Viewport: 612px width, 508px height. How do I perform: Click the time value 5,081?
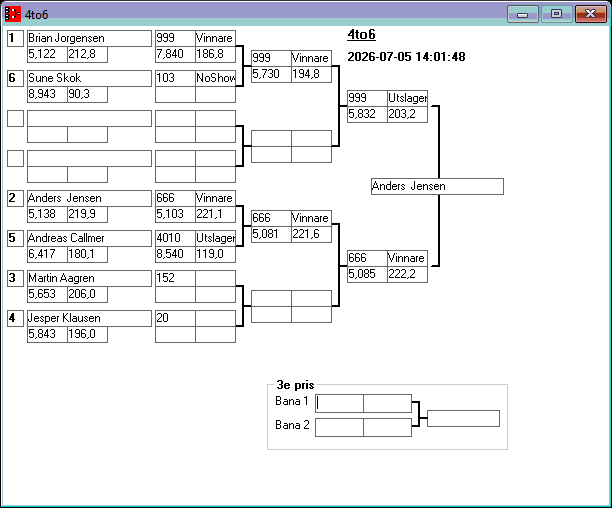click(271, 234)
